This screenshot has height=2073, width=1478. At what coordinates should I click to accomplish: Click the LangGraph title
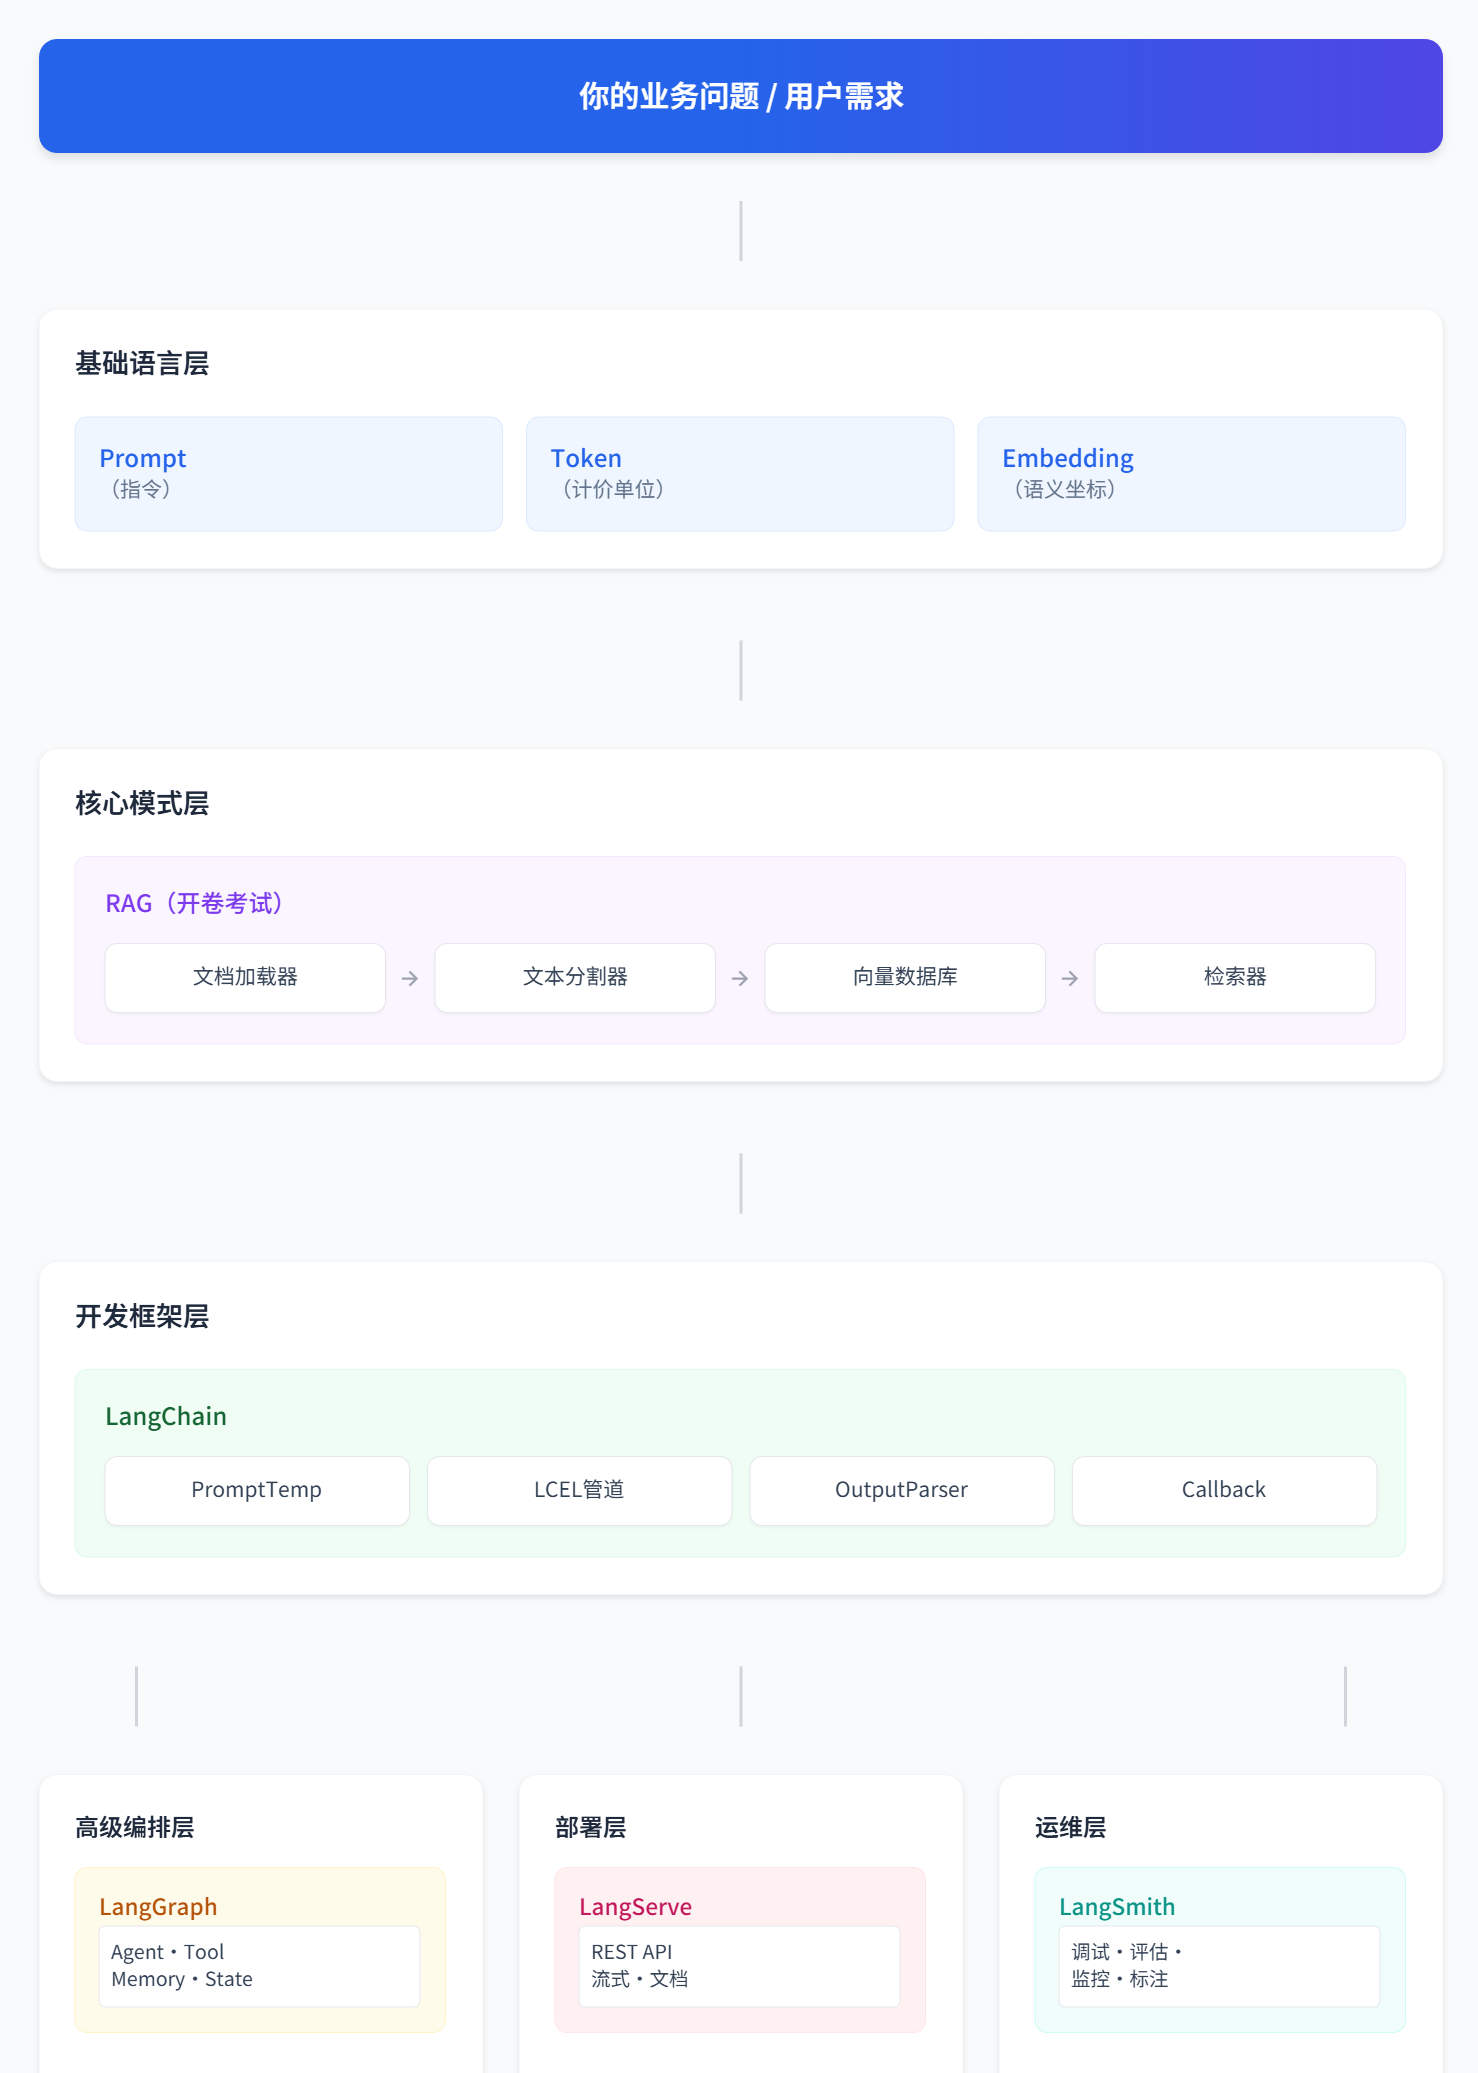coord(158,1907)
